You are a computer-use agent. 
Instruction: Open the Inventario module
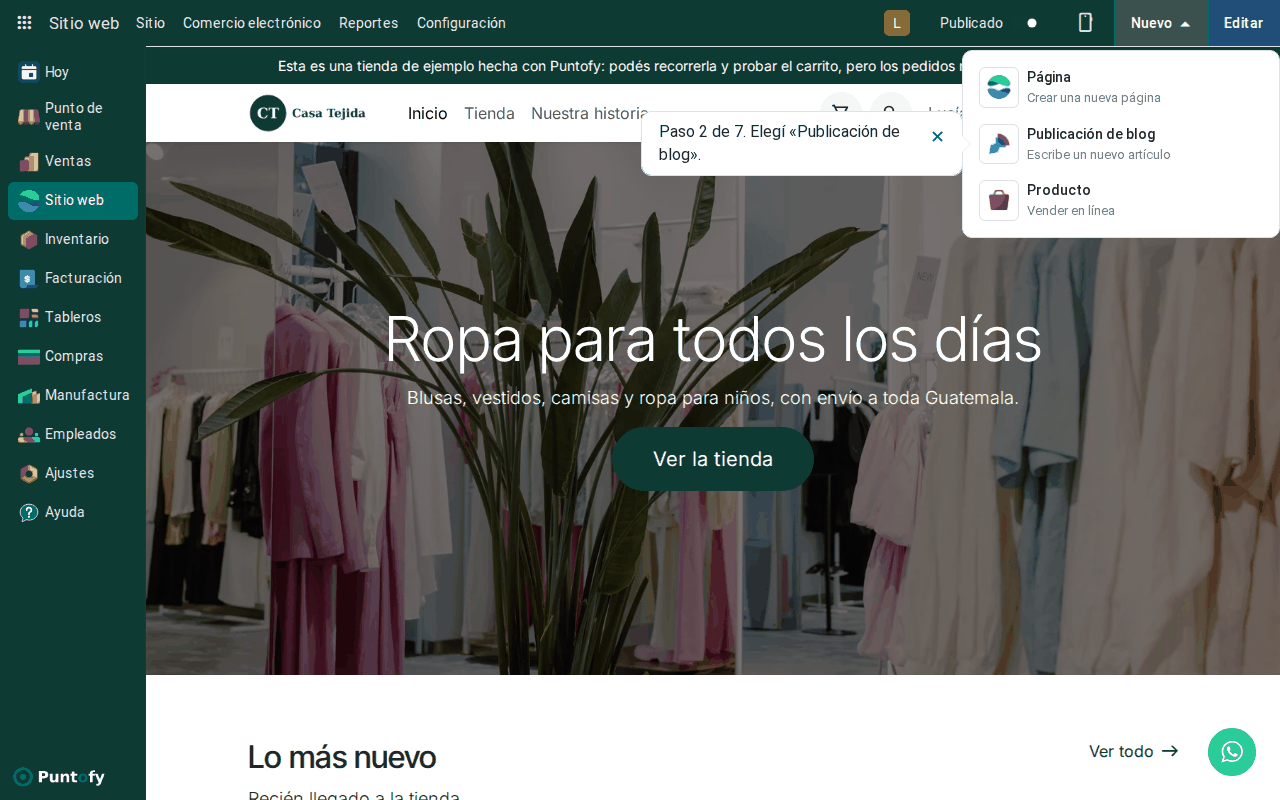(73, 239)
